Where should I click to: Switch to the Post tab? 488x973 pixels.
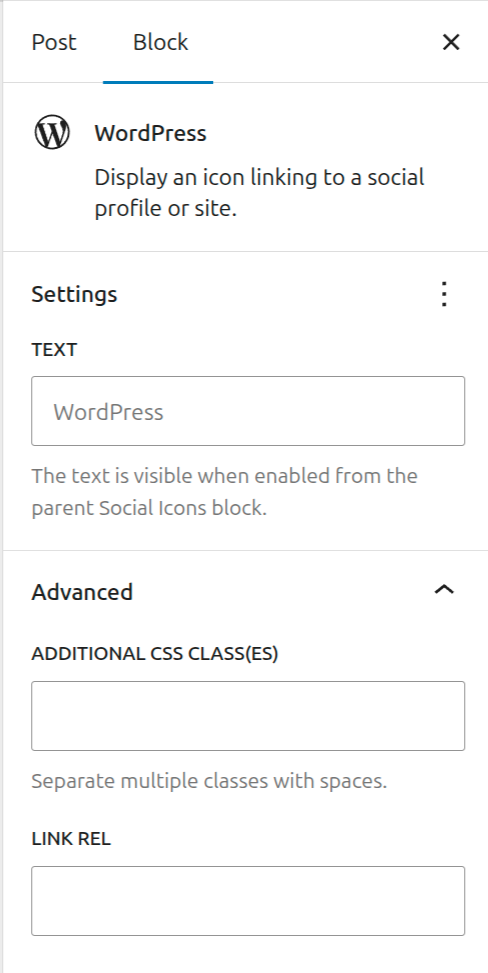tap(54, 42)
